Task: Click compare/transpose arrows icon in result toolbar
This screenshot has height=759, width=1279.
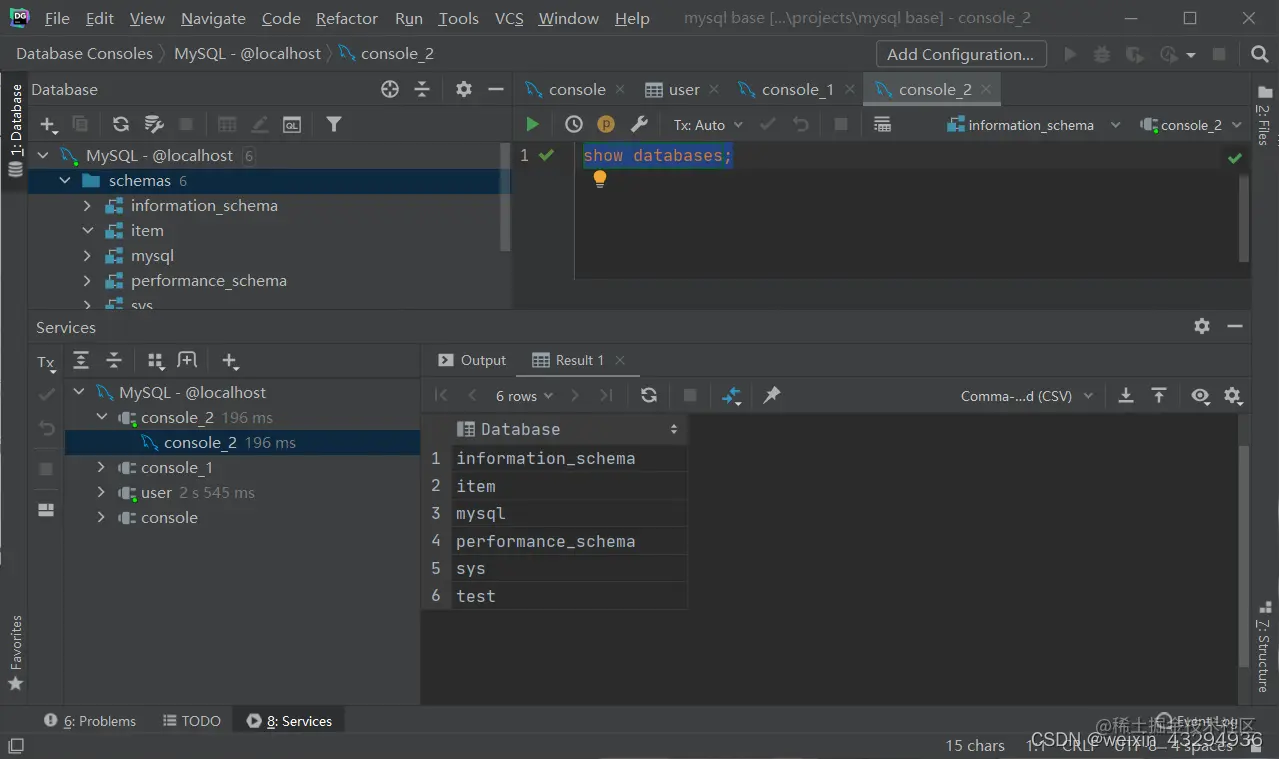Action: 732,396
